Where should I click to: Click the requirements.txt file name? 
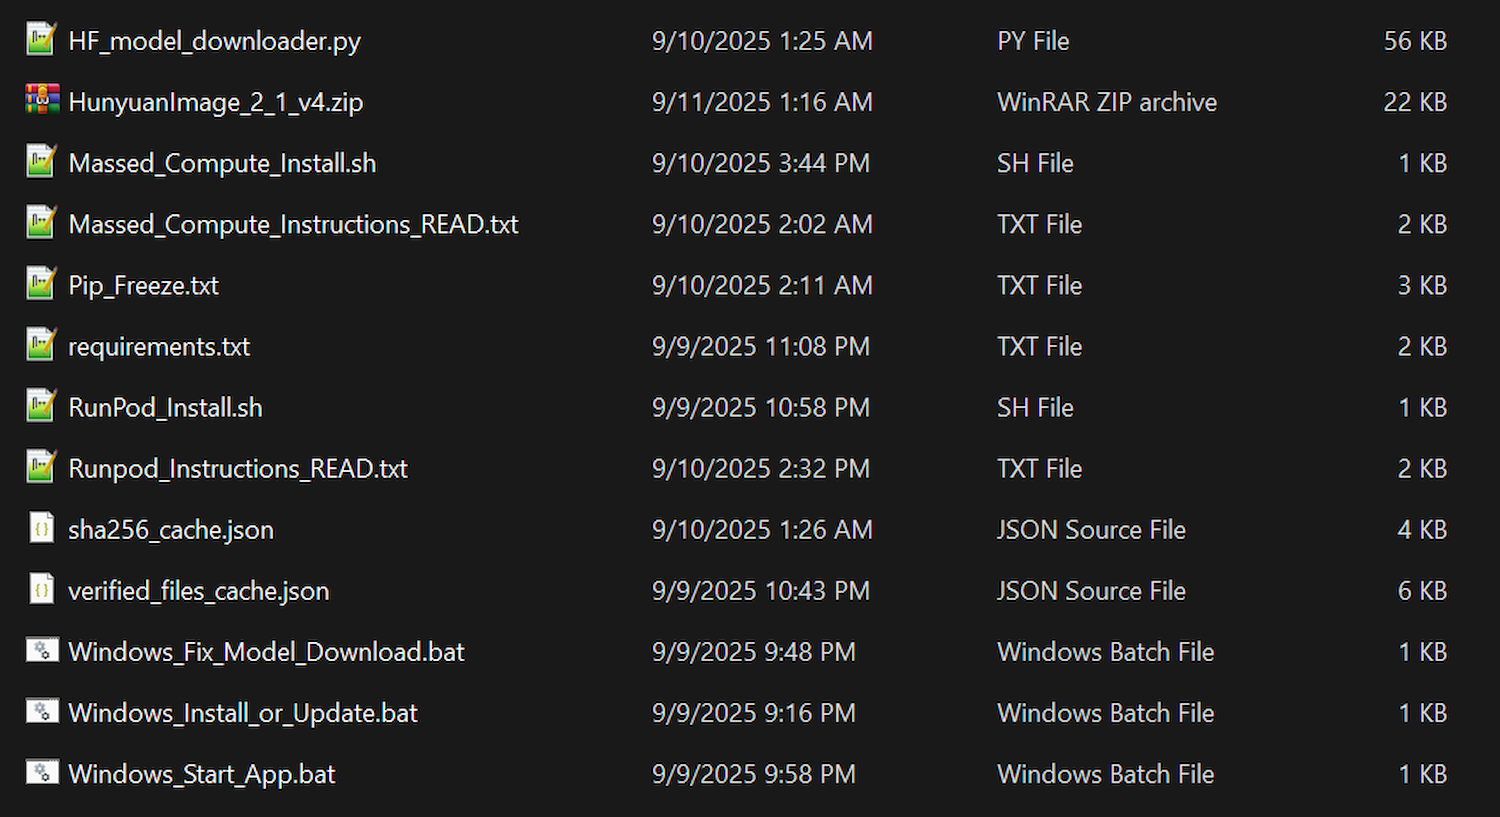(159, 346)
